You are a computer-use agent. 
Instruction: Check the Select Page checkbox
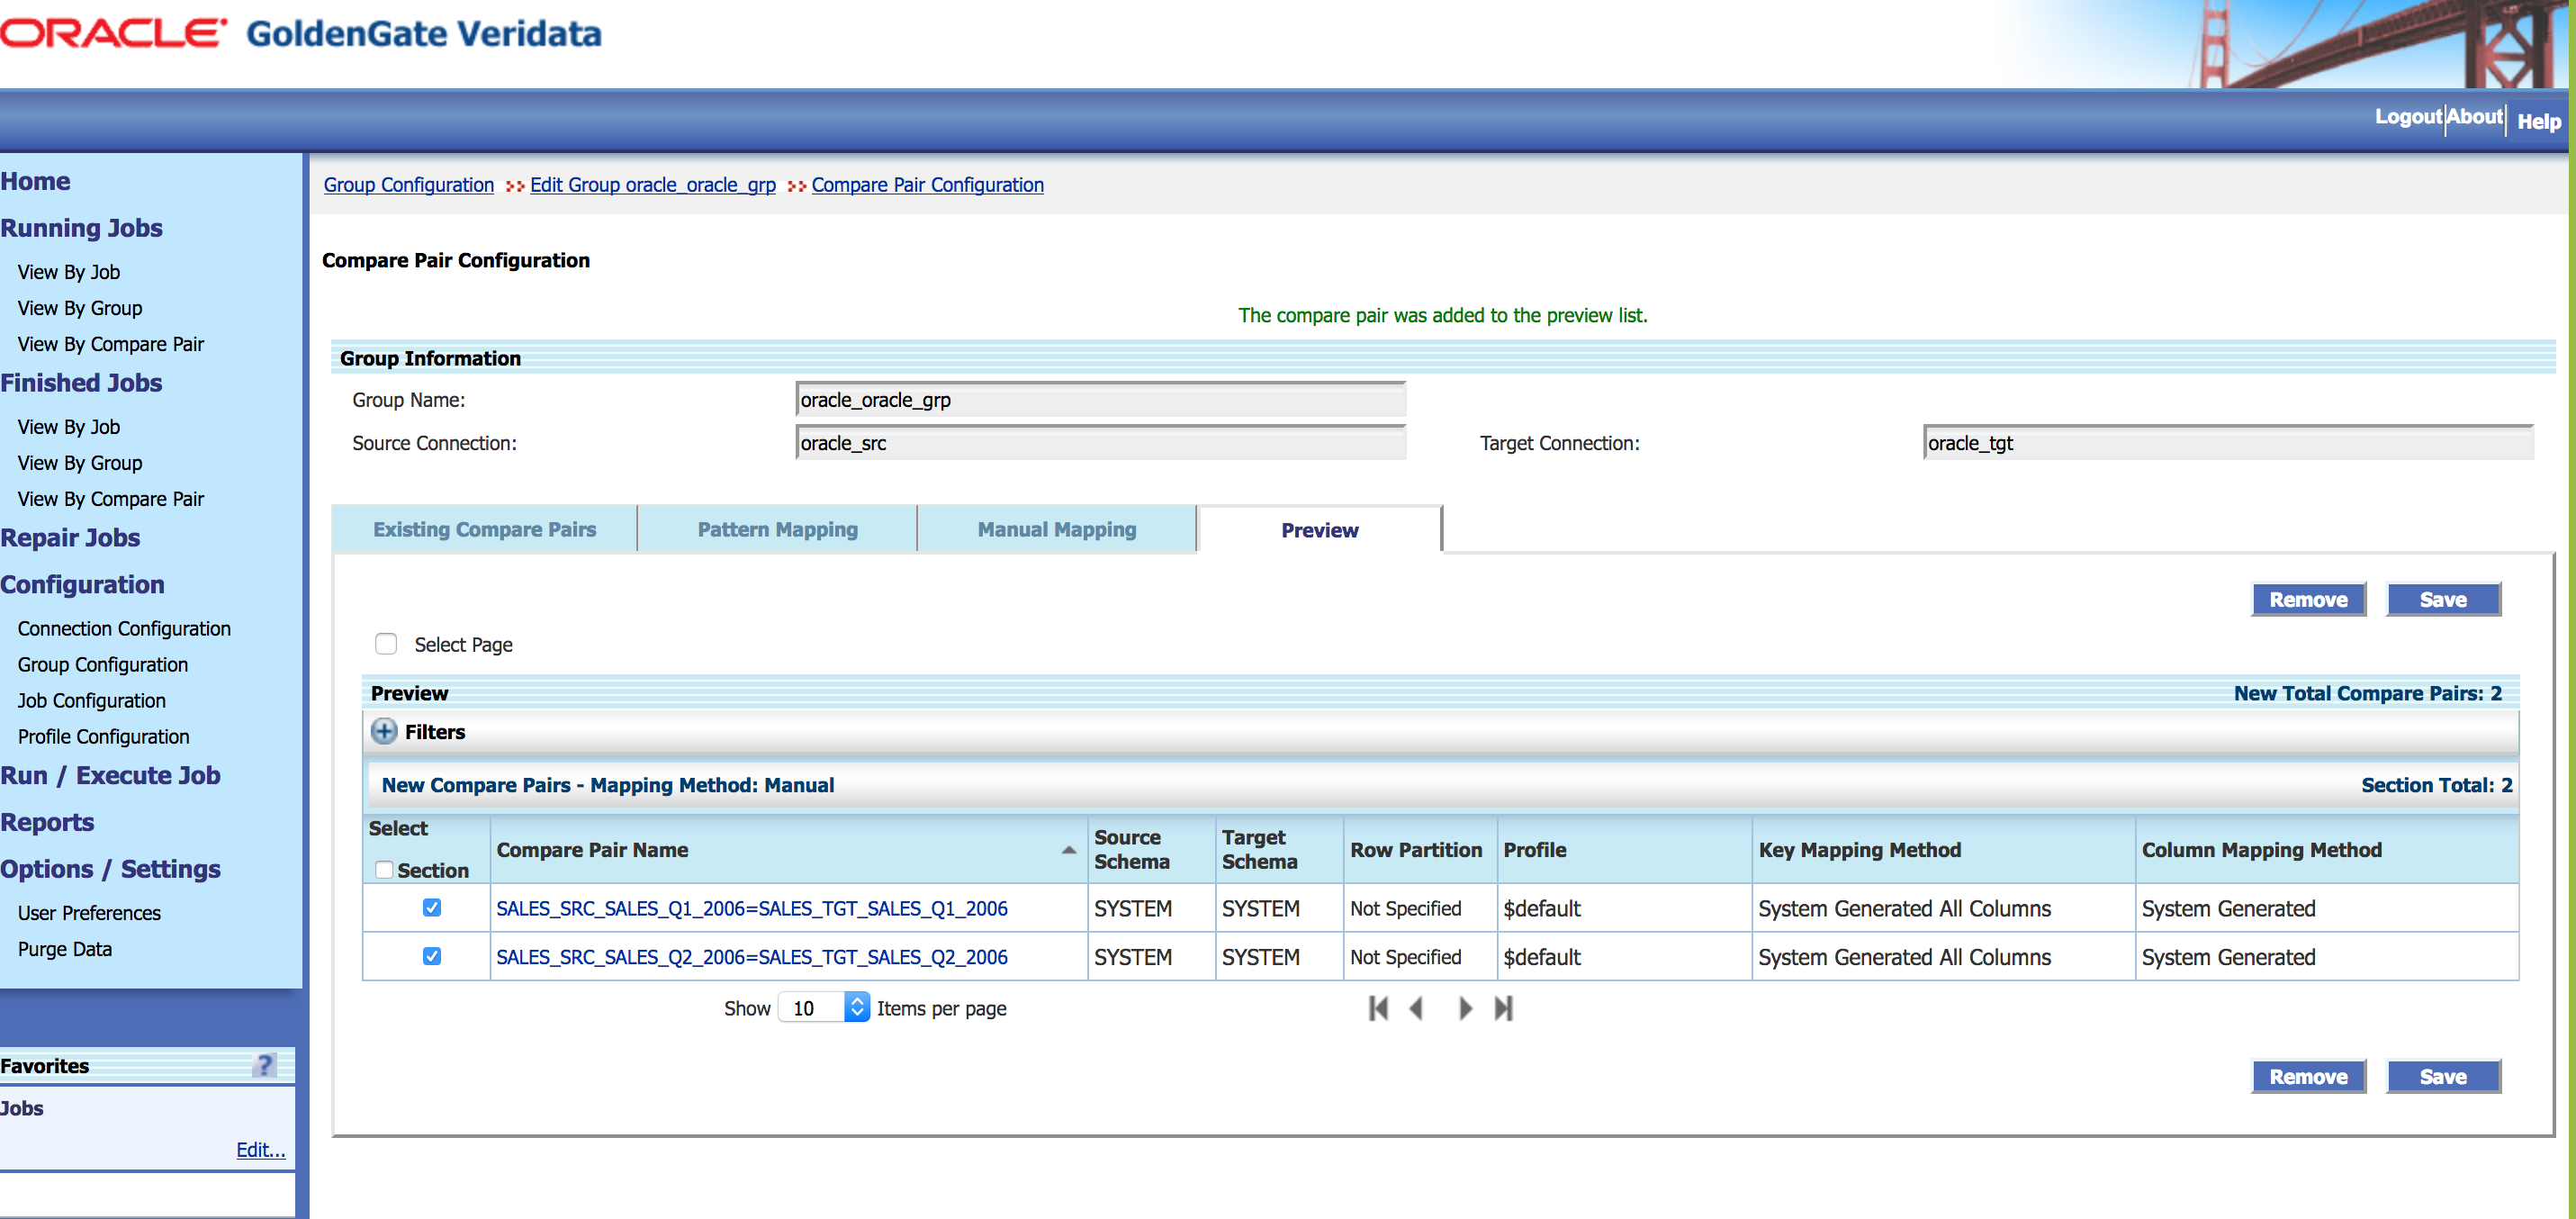386,644
